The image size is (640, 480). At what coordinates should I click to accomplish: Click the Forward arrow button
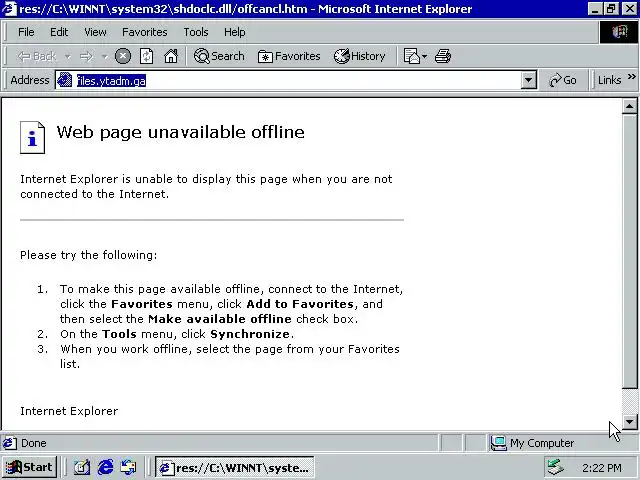86,56
